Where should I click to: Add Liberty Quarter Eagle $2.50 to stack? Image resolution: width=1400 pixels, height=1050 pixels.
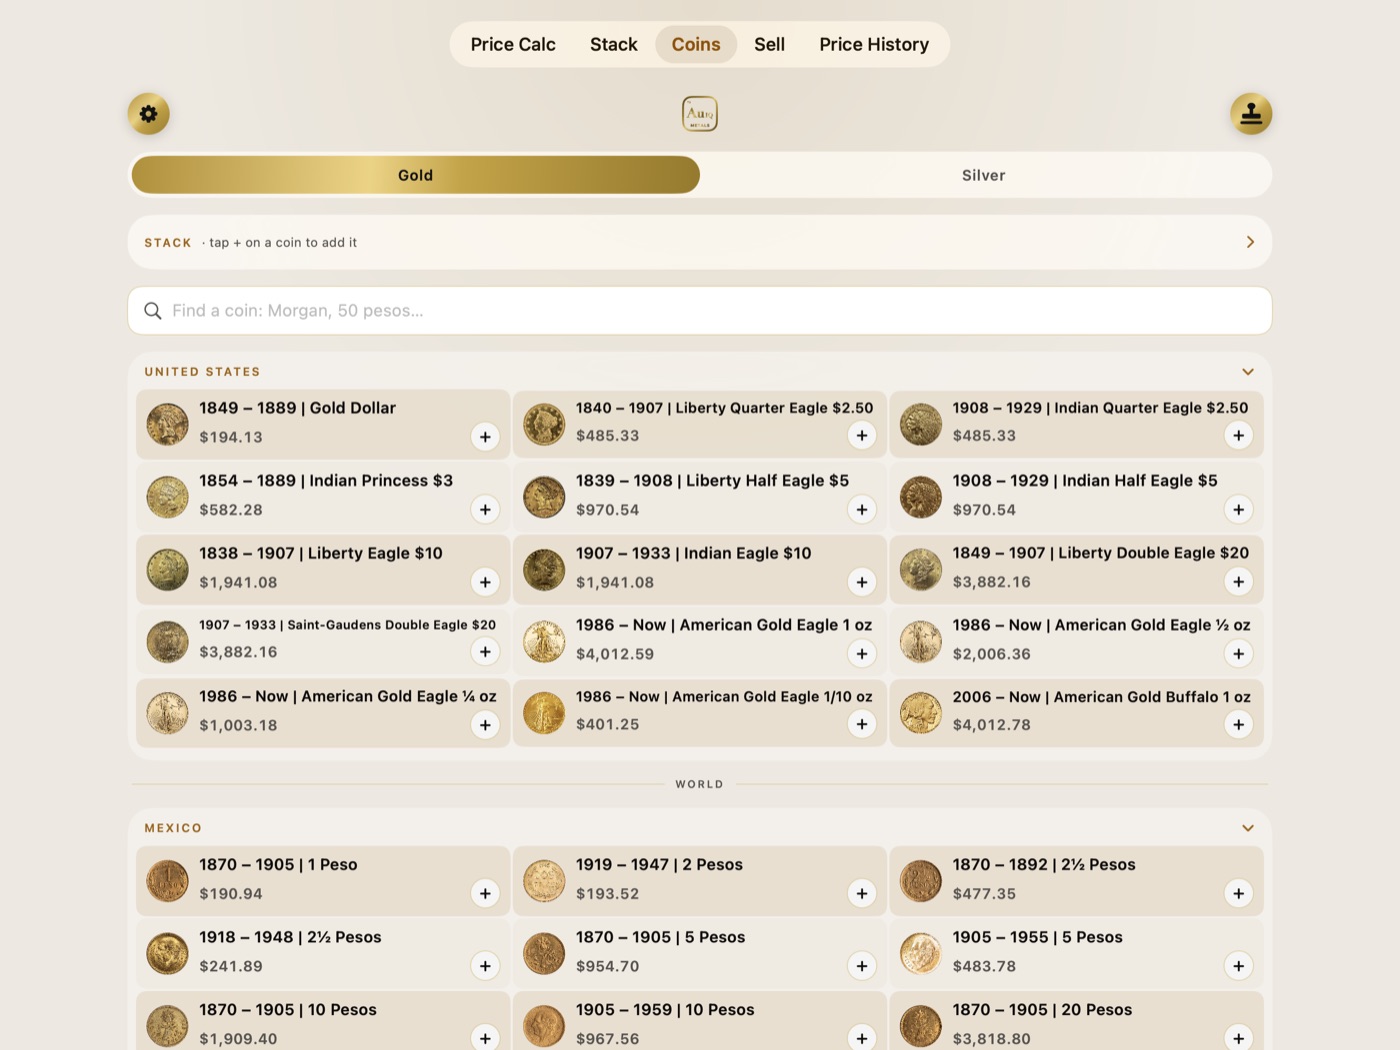click(862, 436)
